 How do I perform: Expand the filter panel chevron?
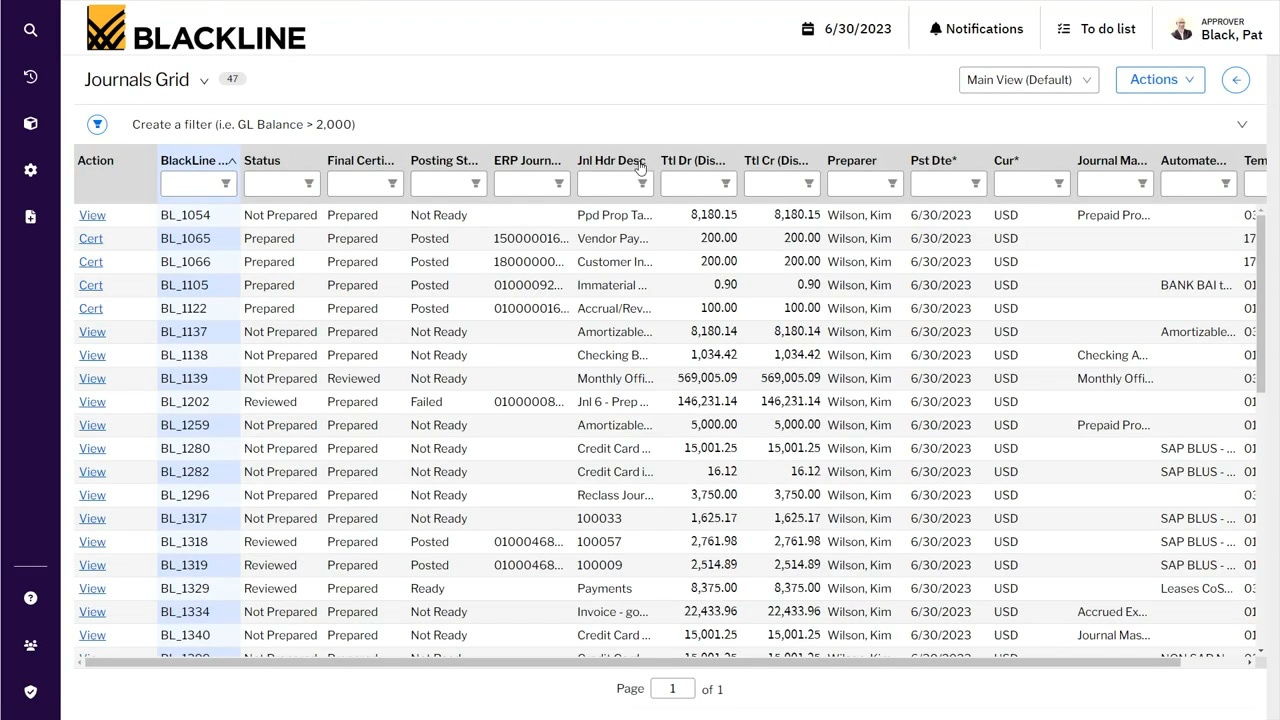tap(1242, 125)
